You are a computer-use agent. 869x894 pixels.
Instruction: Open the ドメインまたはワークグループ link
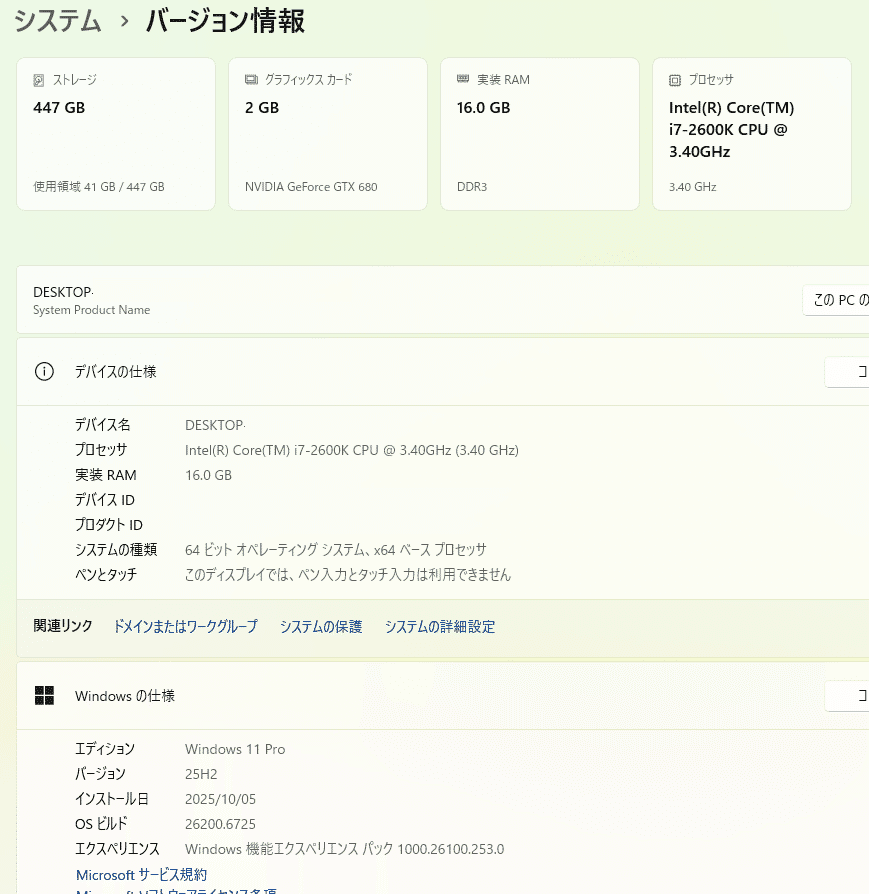click(184, 627)
